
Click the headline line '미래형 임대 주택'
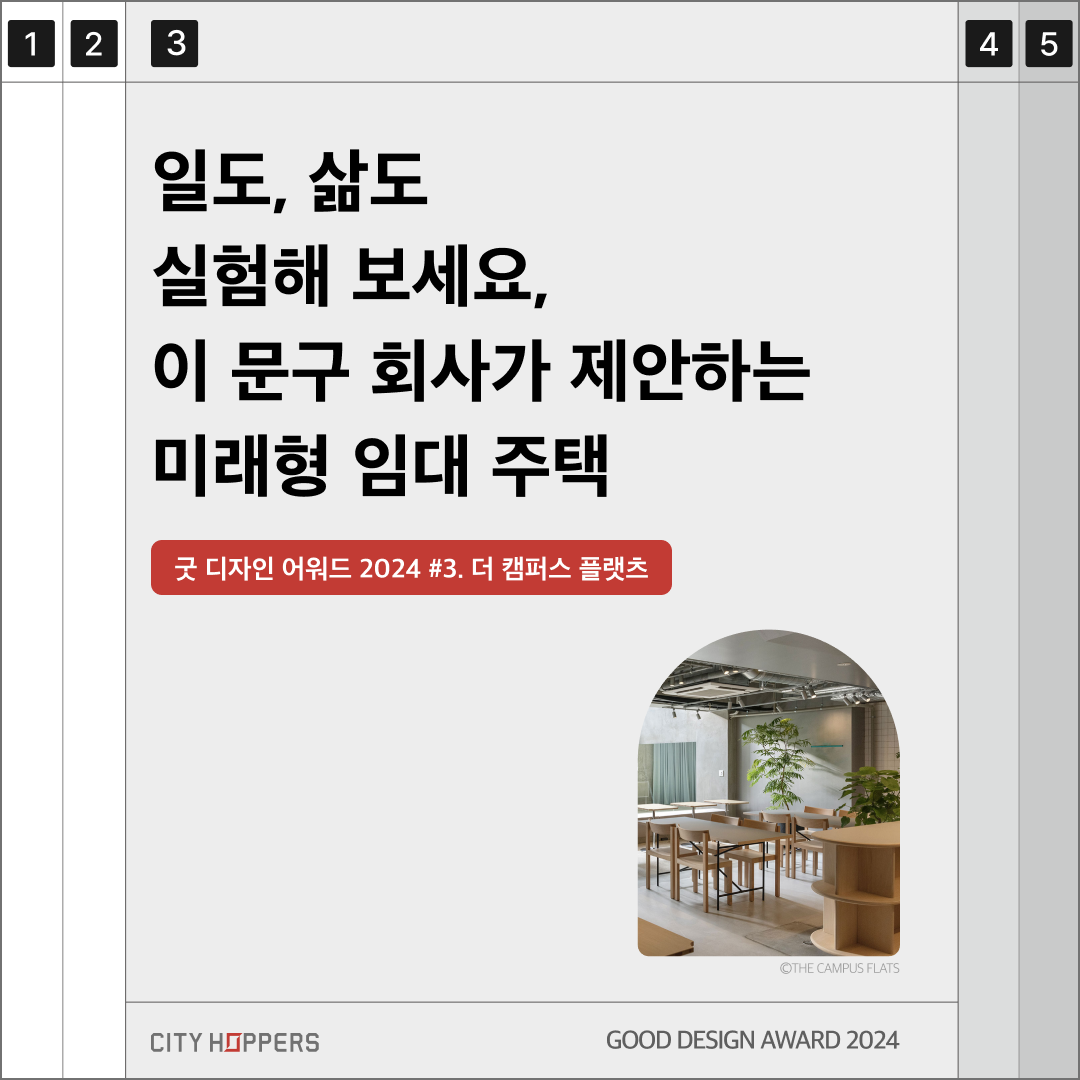click(381, 466)
